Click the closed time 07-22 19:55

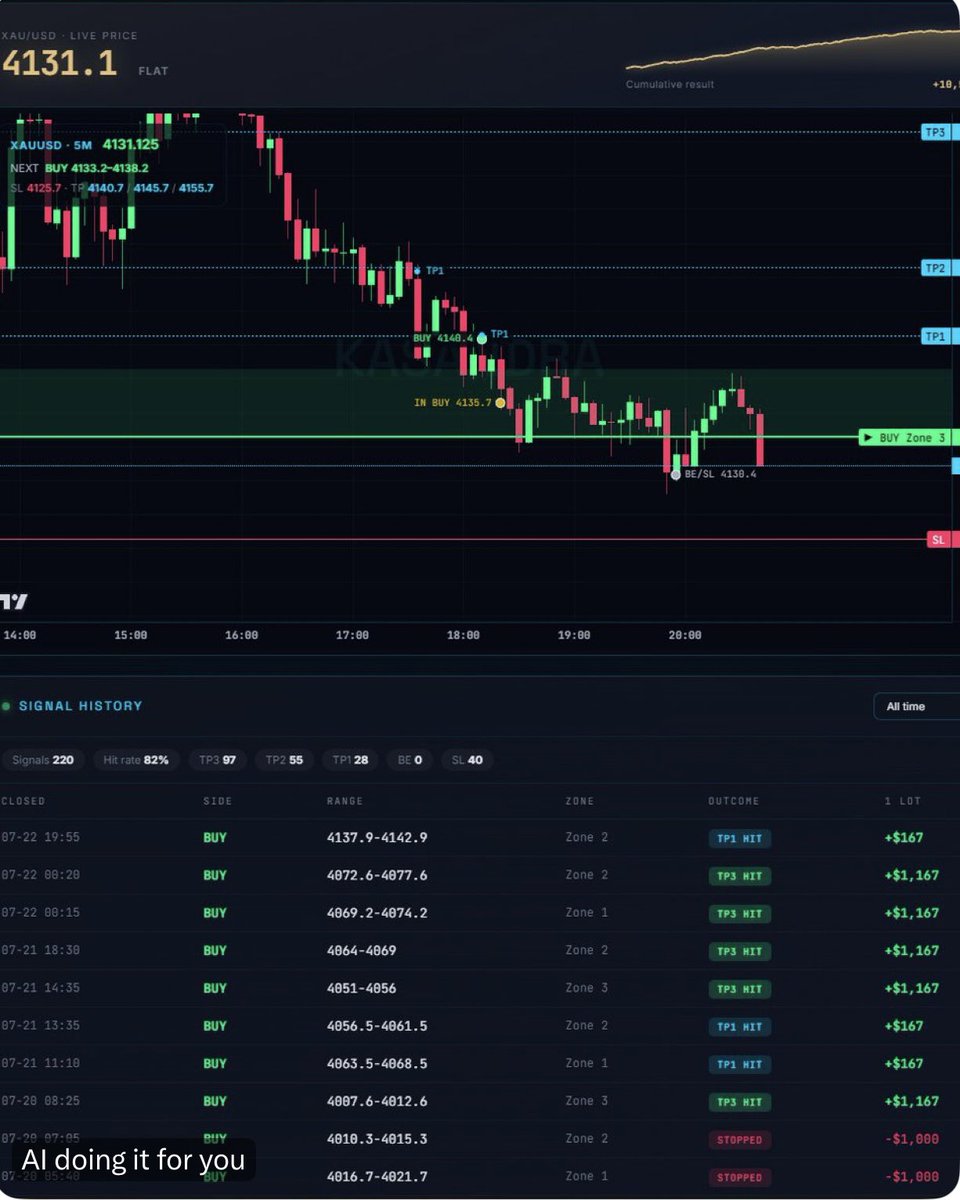pyautogui.click(x=40, y=838)
